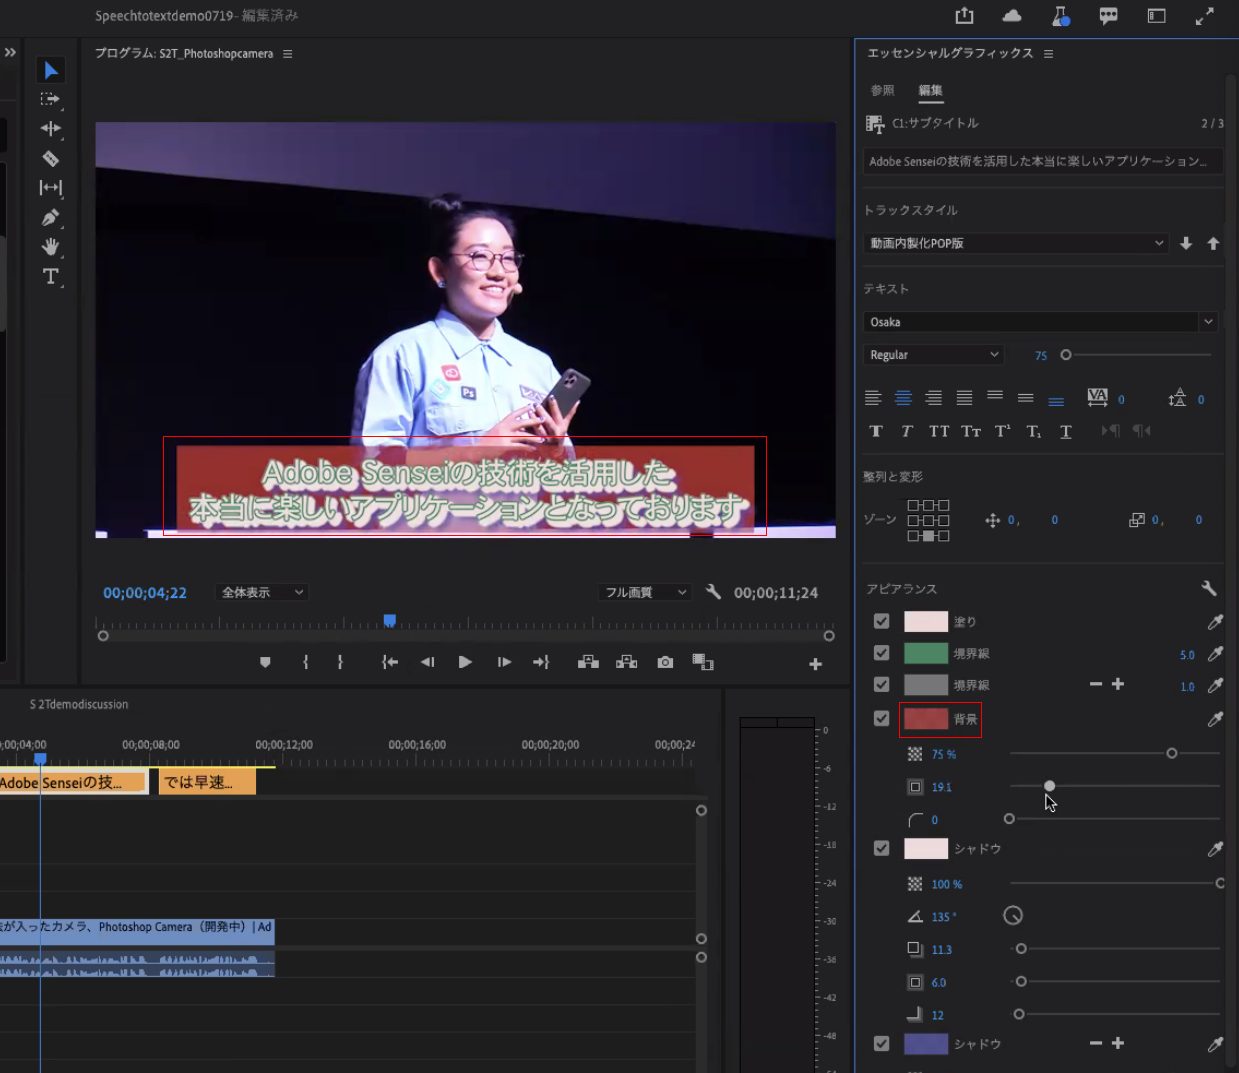This screenshot has height=1073, width=1239.
Task: Select the Pen tool
Action: click(50, 218)
